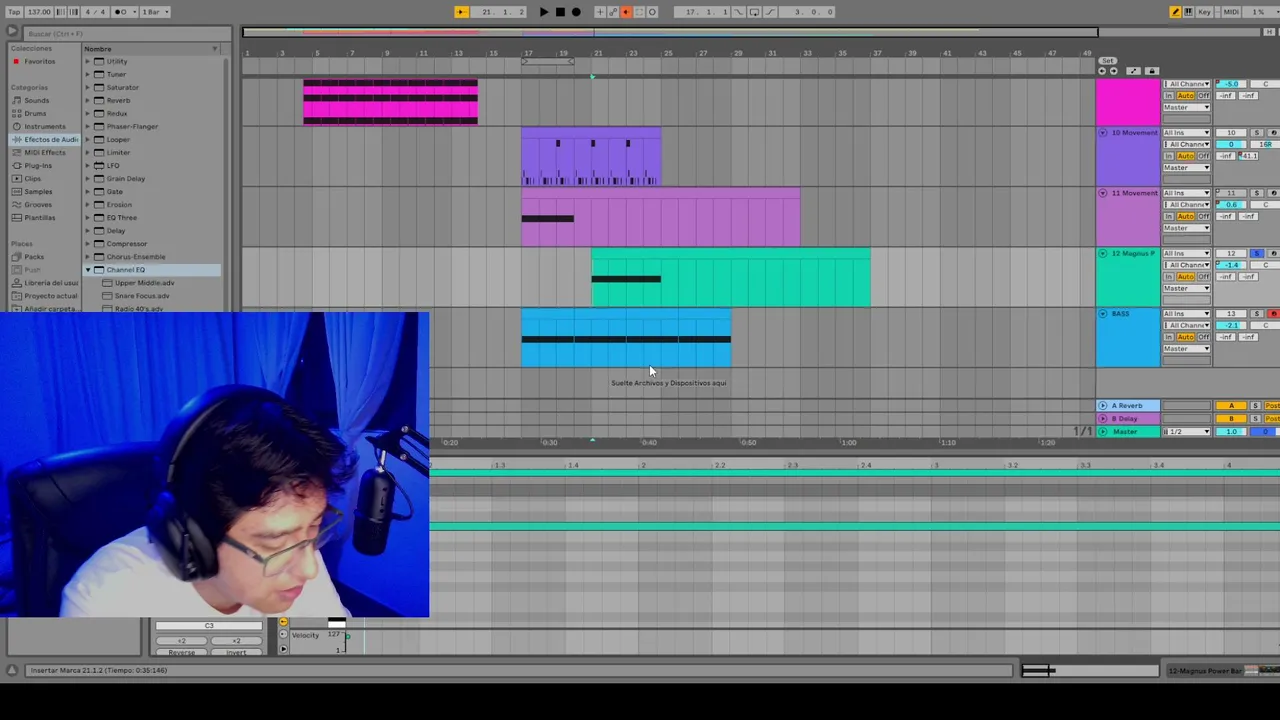Adjust track 10 pan 16R control

coord(1265,145)
